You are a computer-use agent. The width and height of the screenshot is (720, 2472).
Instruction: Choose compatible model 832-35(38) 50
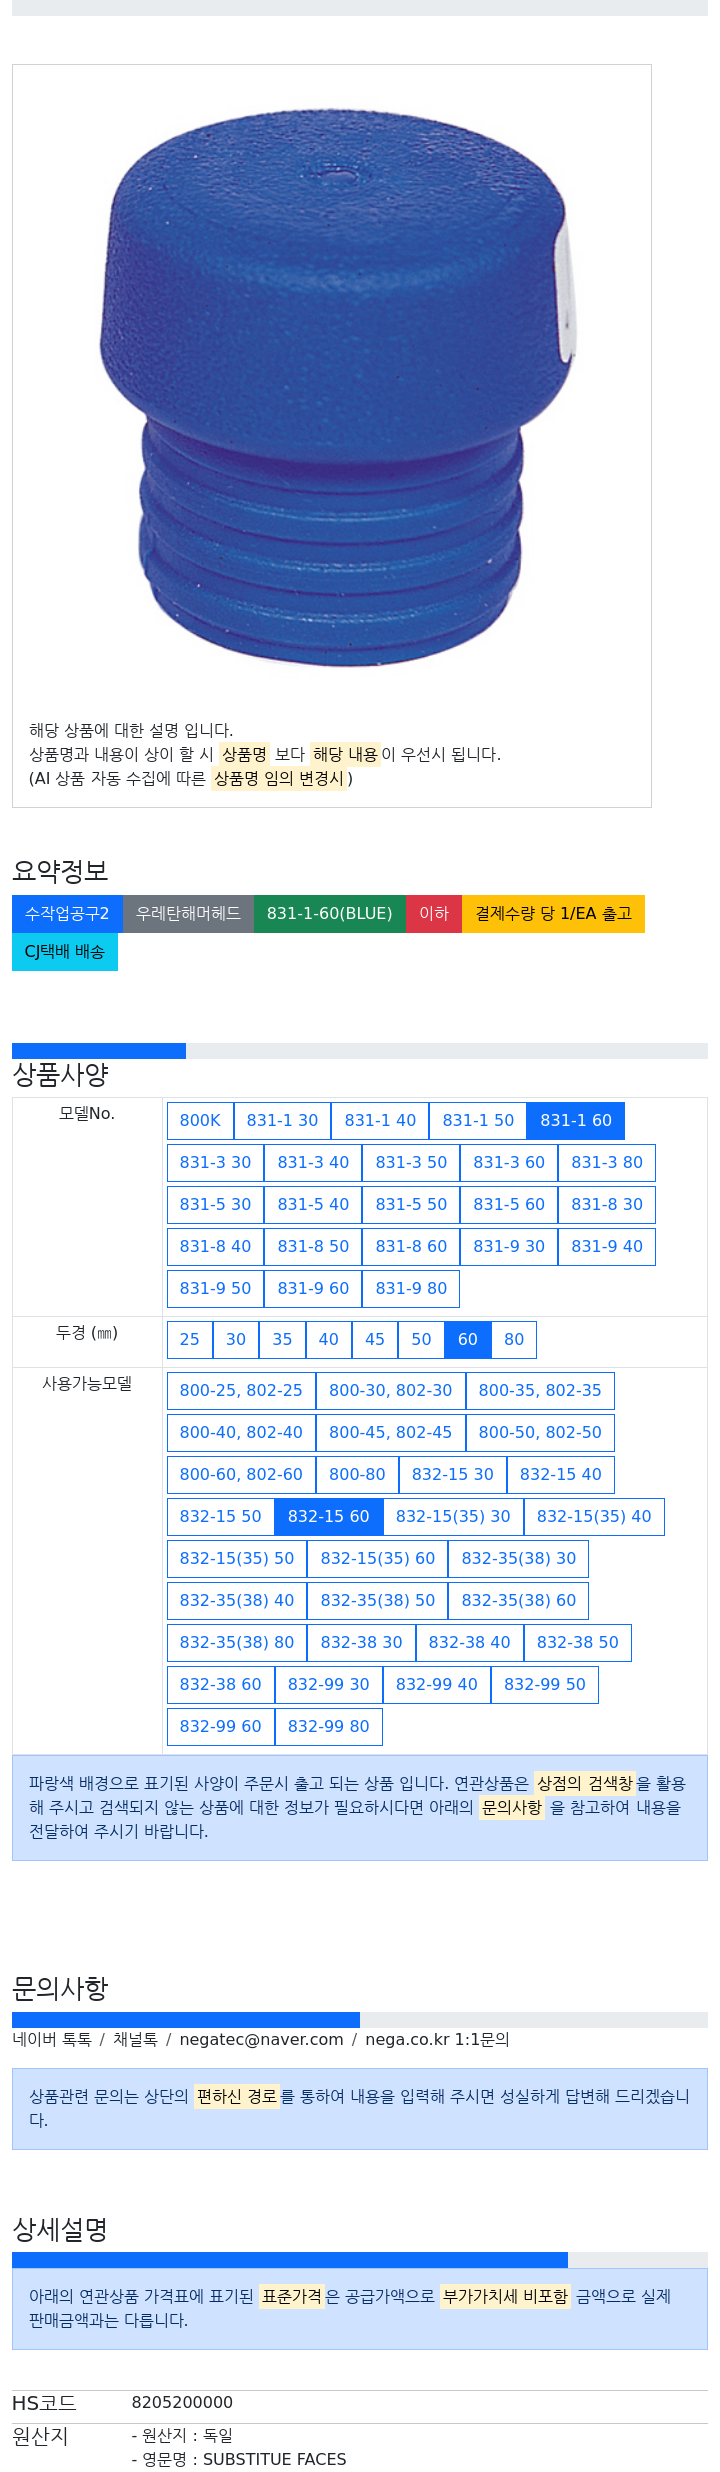pos(377,1601)
